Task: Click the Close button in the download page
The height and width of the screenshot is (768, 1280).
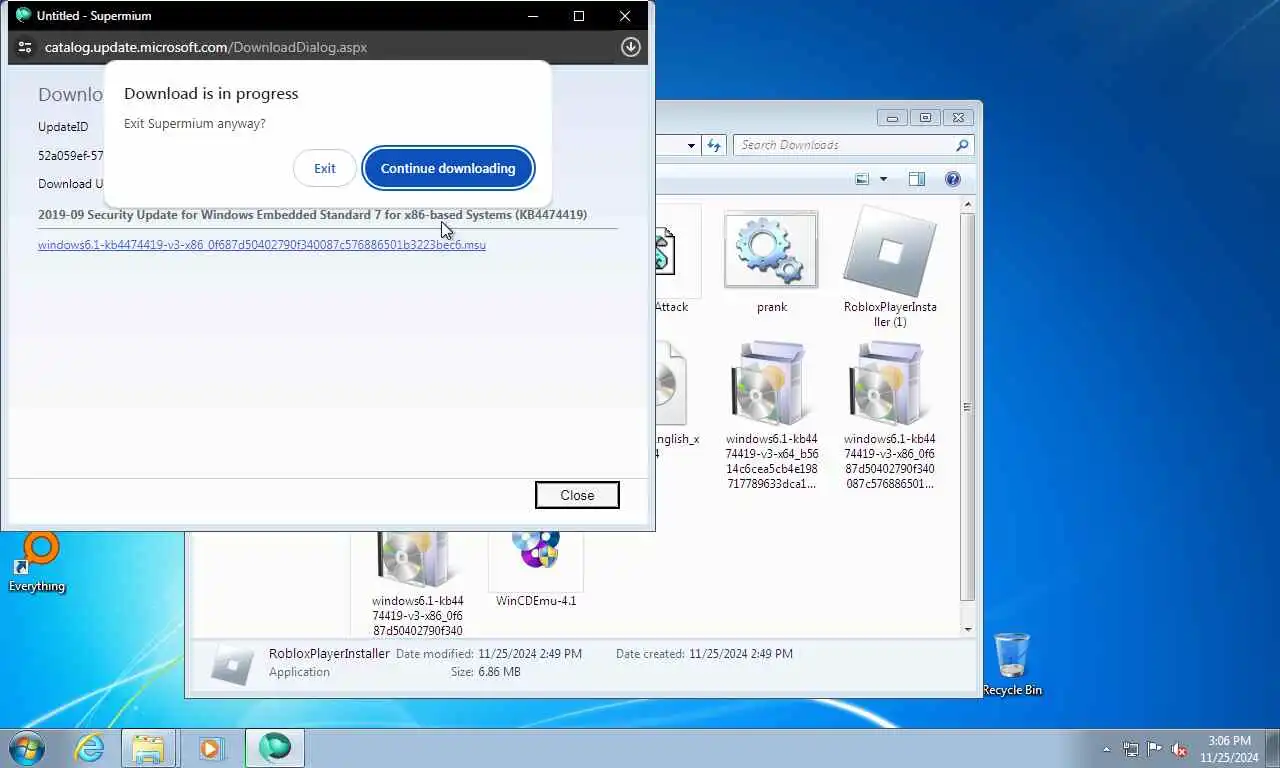Action: (x=577, y=495)
